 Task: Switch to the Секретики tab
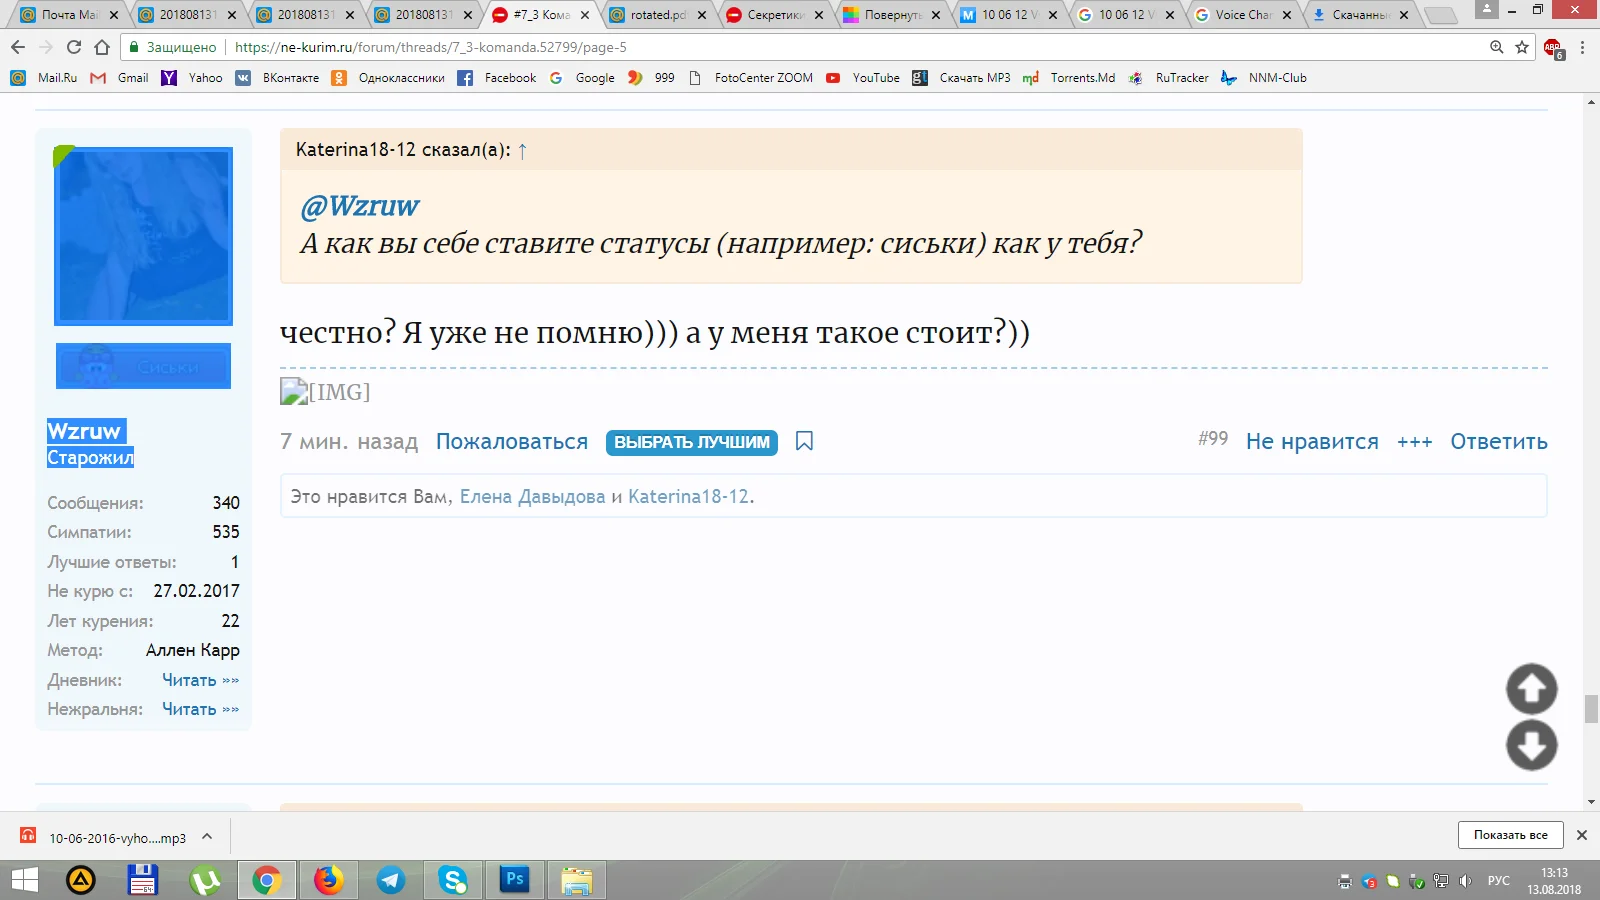pyautogui.click(x=776, y=15)
